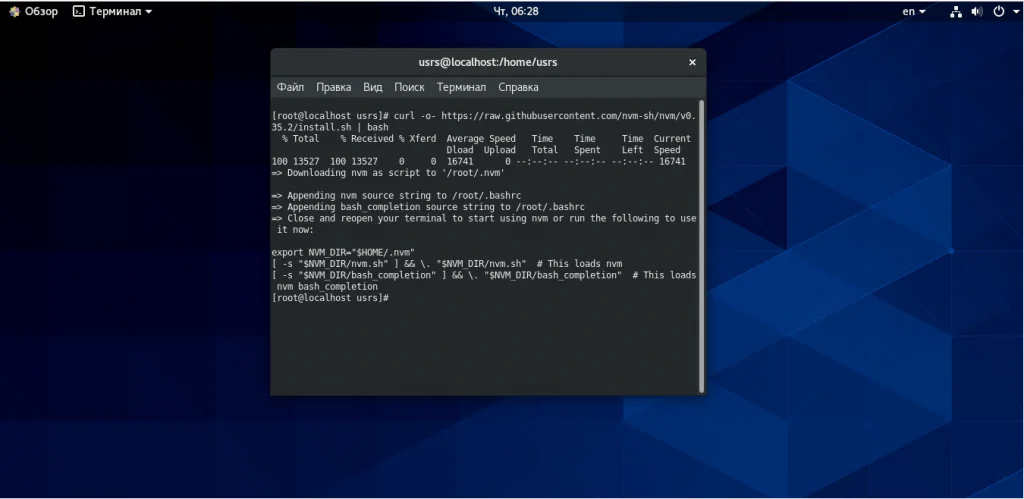This screenshot has height=499, width=1024.
Task: Open the Файл menu
Action: point(290,87)
